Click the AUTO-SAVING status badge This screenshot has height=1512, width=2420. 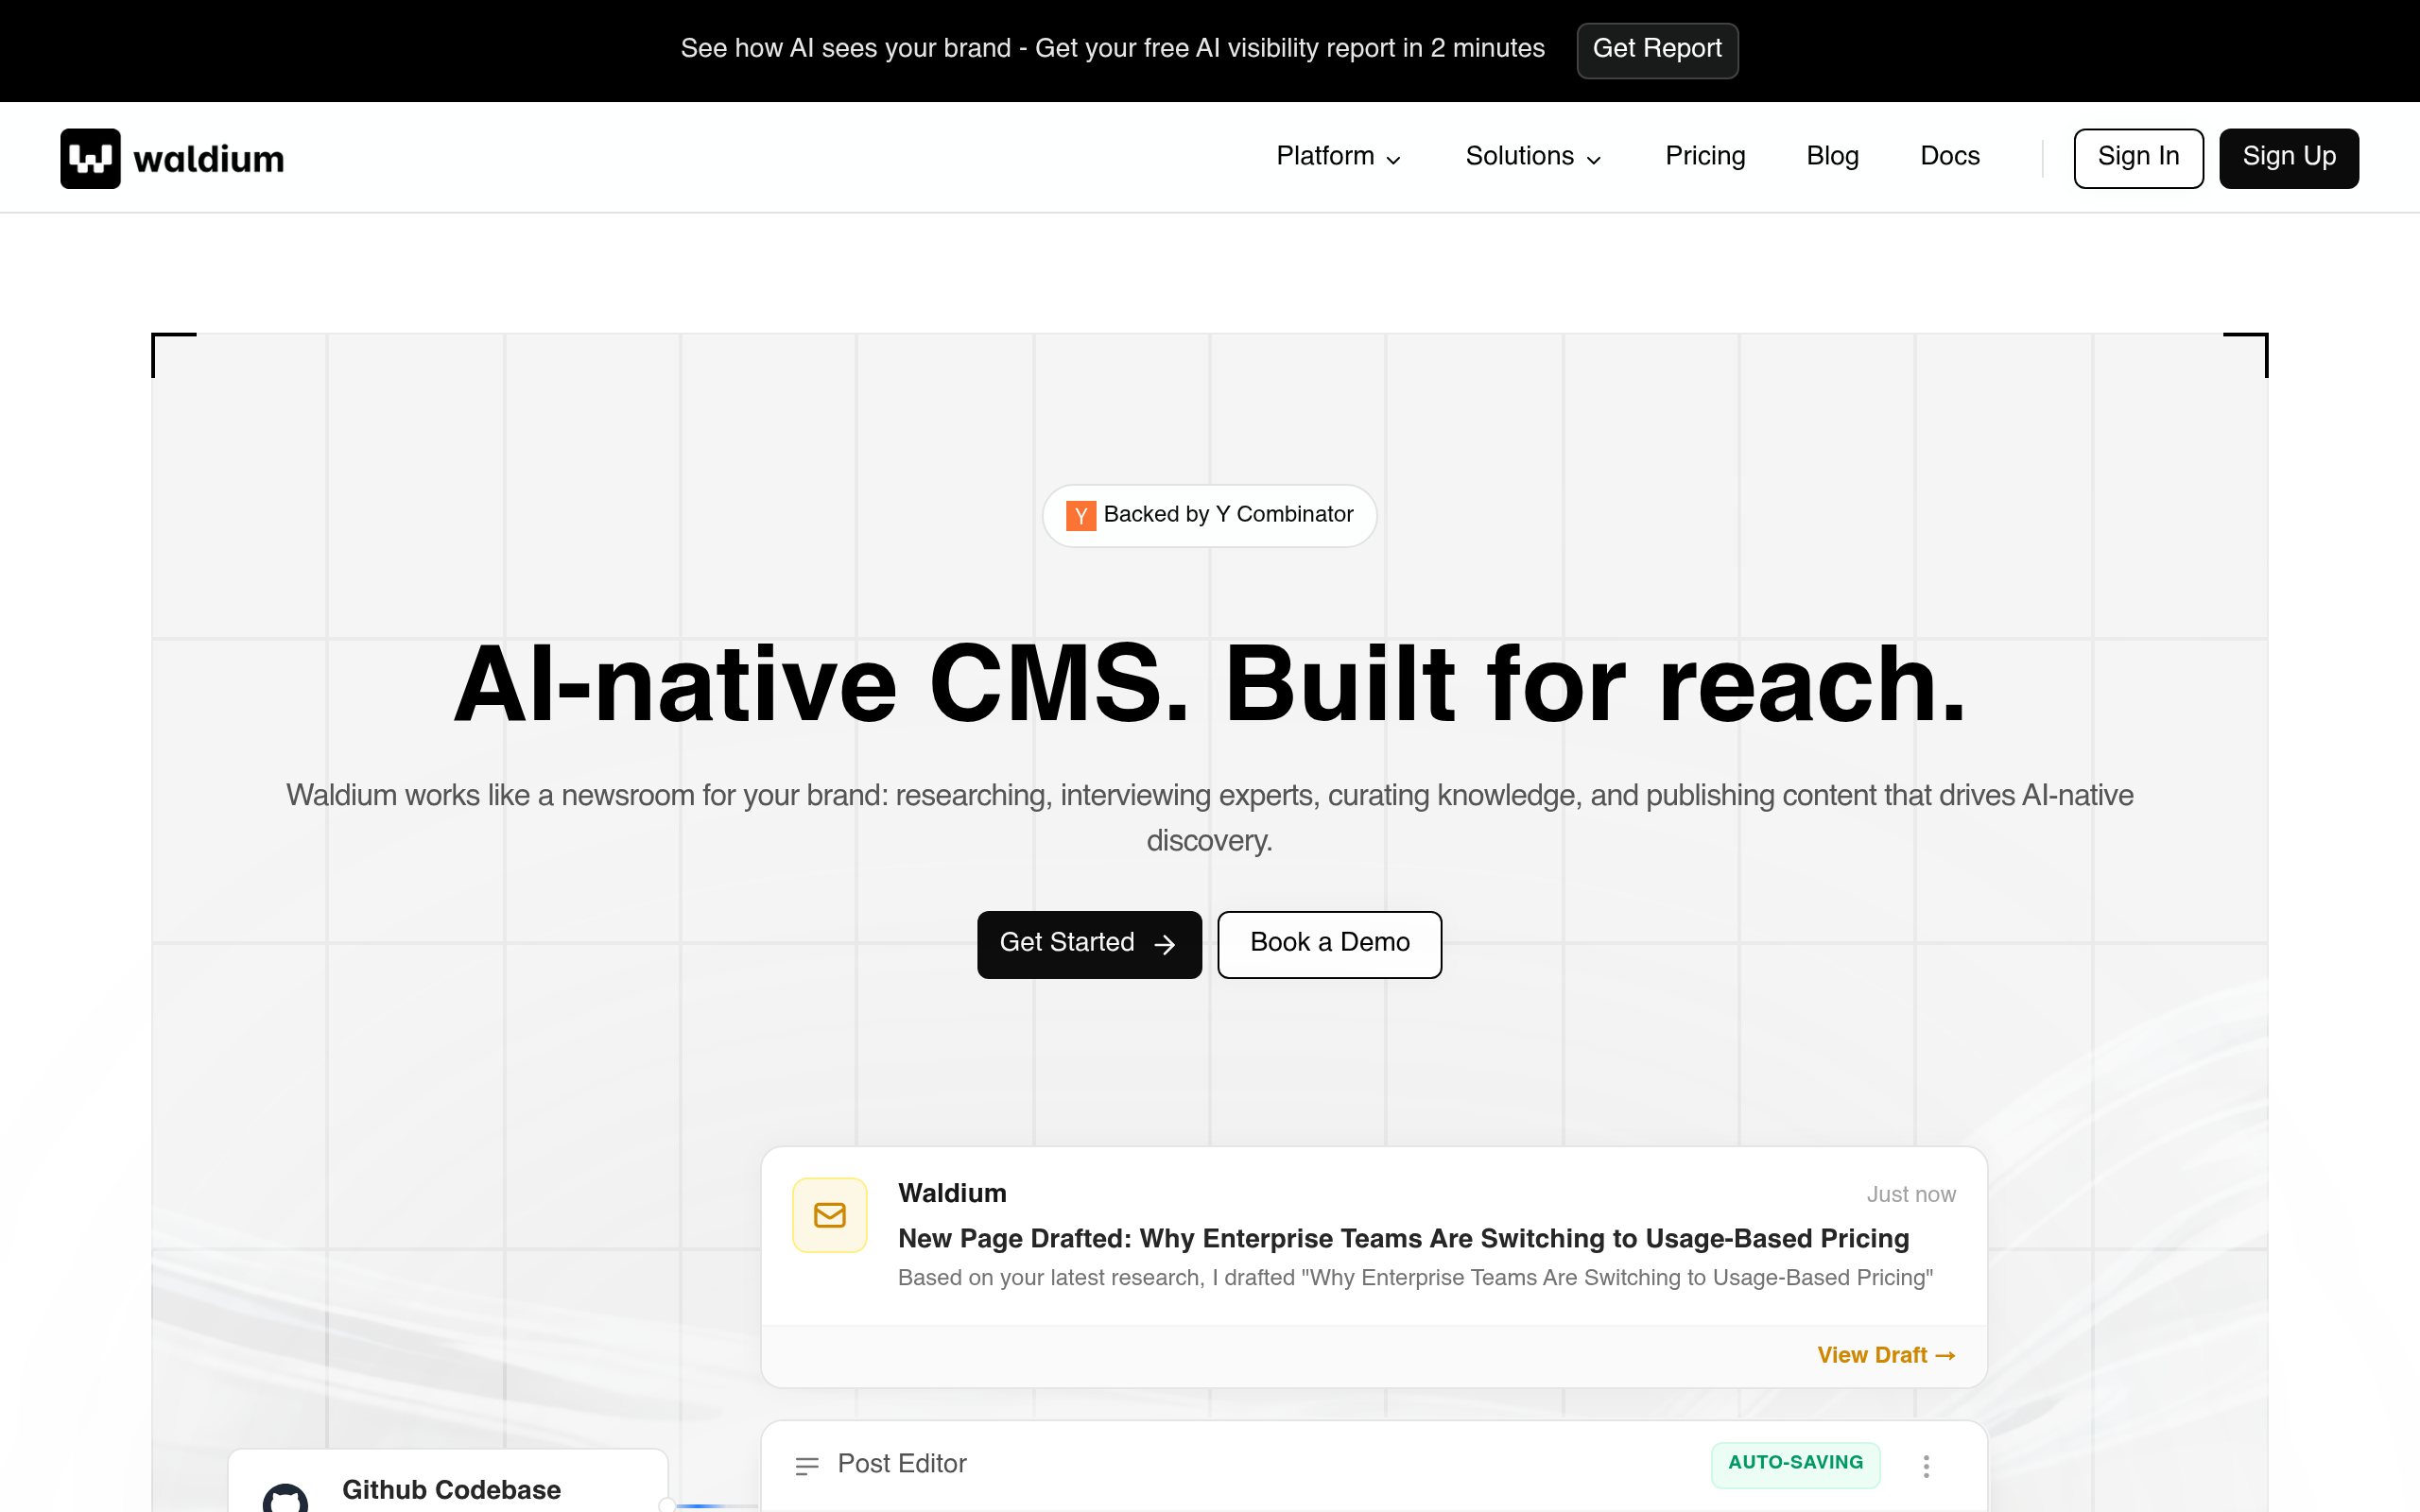point(1795,1464)
